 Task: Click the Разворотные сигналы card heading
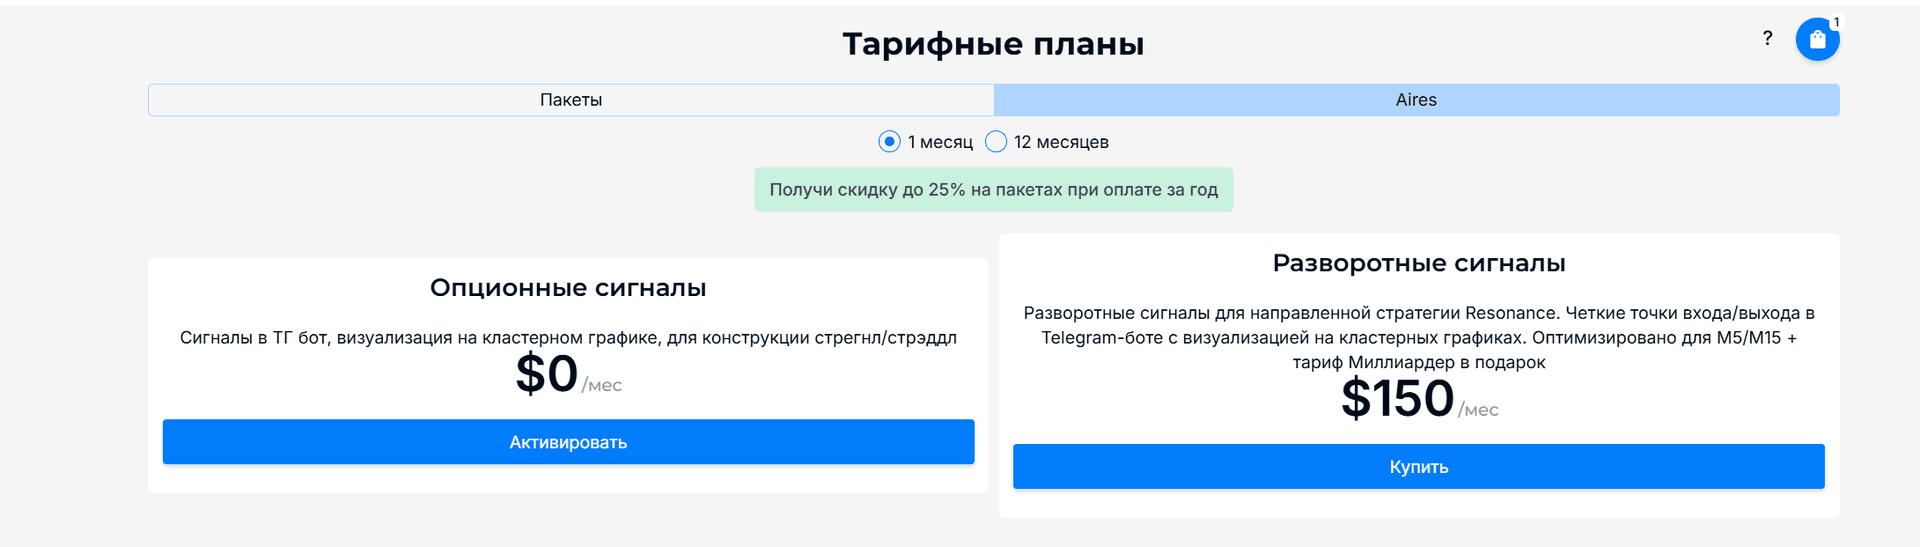click(x=1419, y=263)
